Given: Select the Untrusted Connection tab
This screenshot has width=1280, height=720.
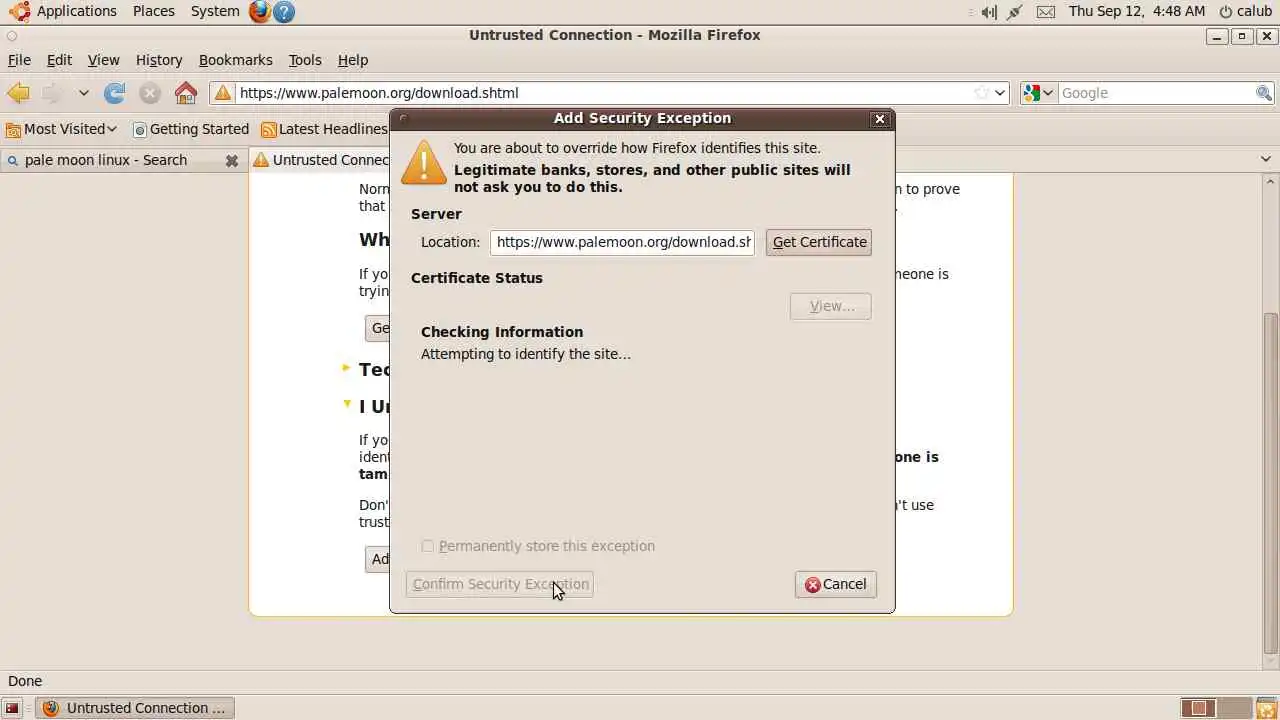Looking at the screenshot, I should (x=320, y=160).
